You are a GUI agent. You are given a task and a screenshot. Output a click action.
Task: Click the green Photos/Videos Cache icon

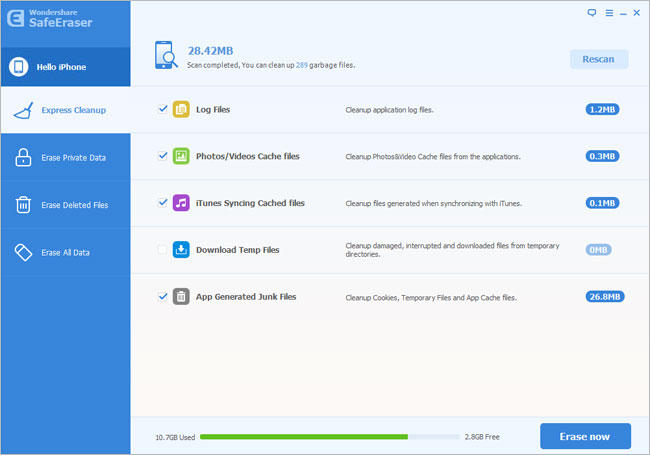pyautogui.click(x=181, y=156)
